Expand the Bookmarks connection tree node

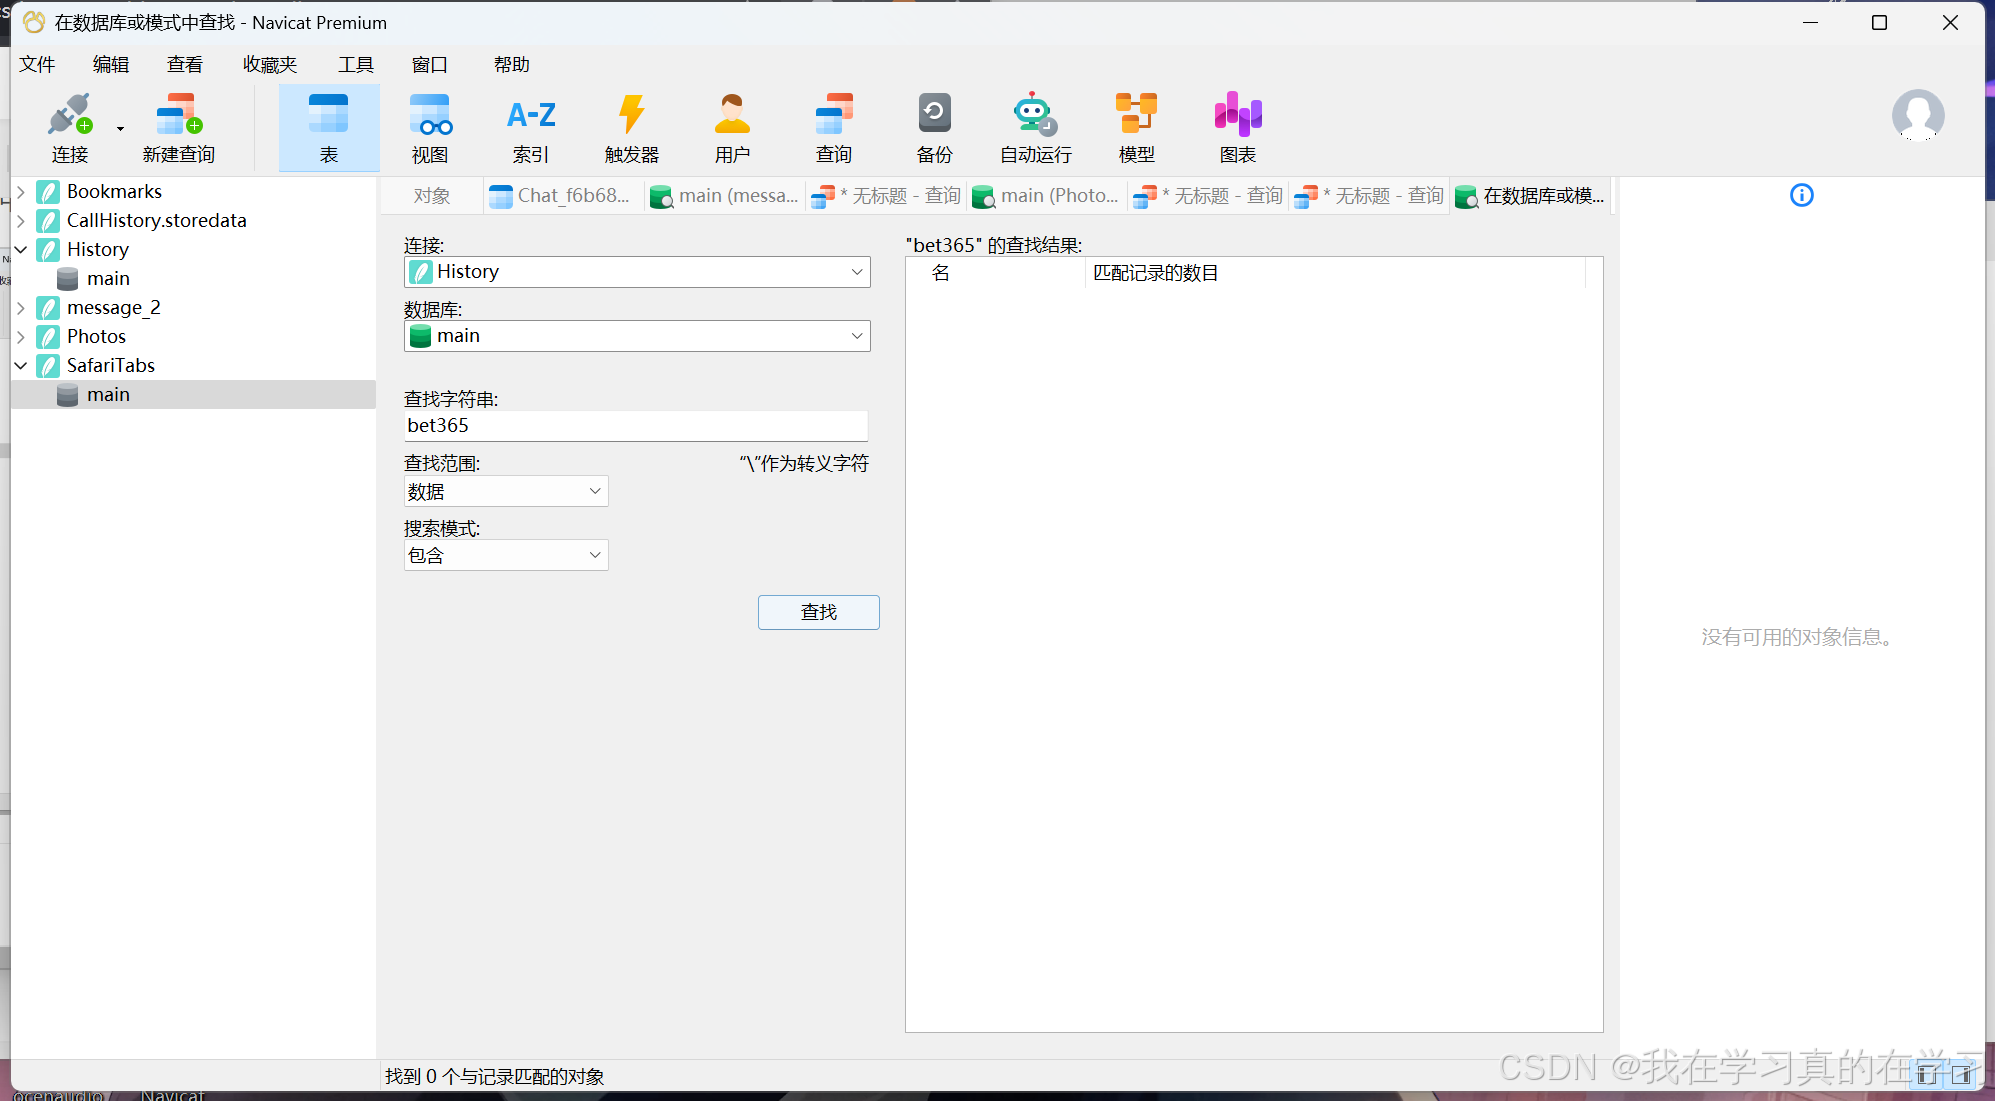click(x=21, y=191)
